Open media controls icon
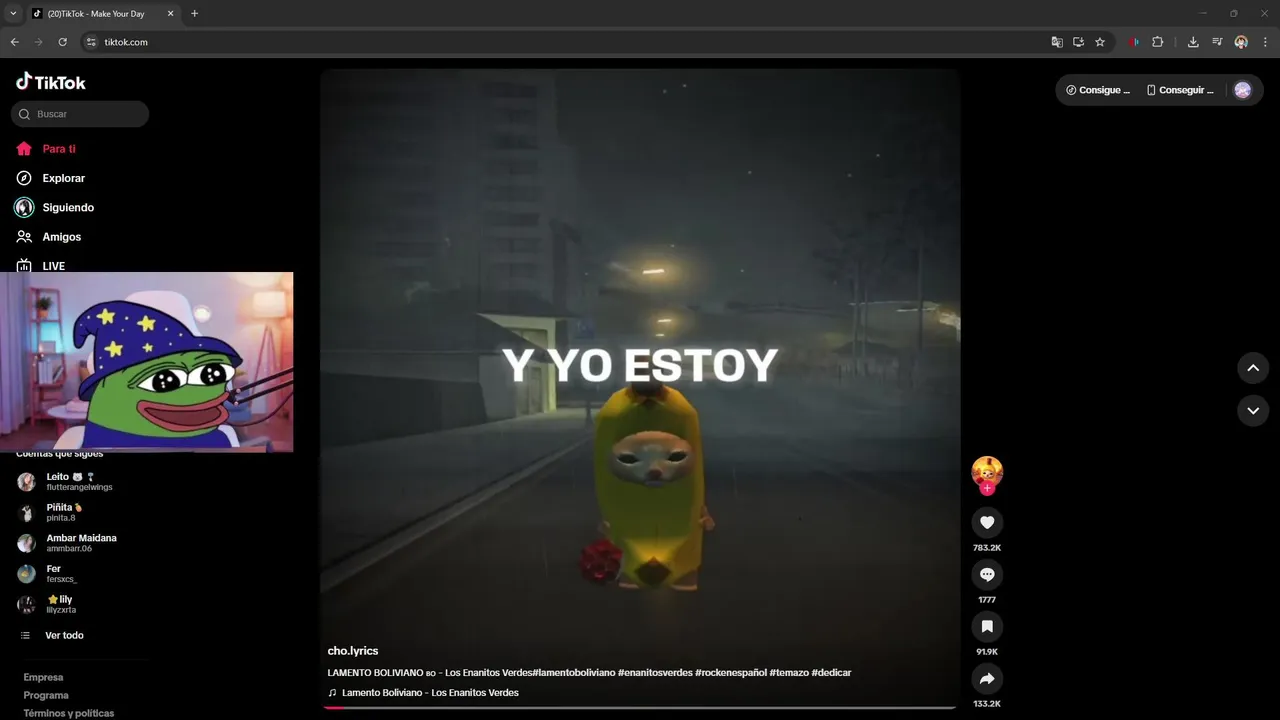The height and width of the screenshot is (720, 1280). (1217, 42)
